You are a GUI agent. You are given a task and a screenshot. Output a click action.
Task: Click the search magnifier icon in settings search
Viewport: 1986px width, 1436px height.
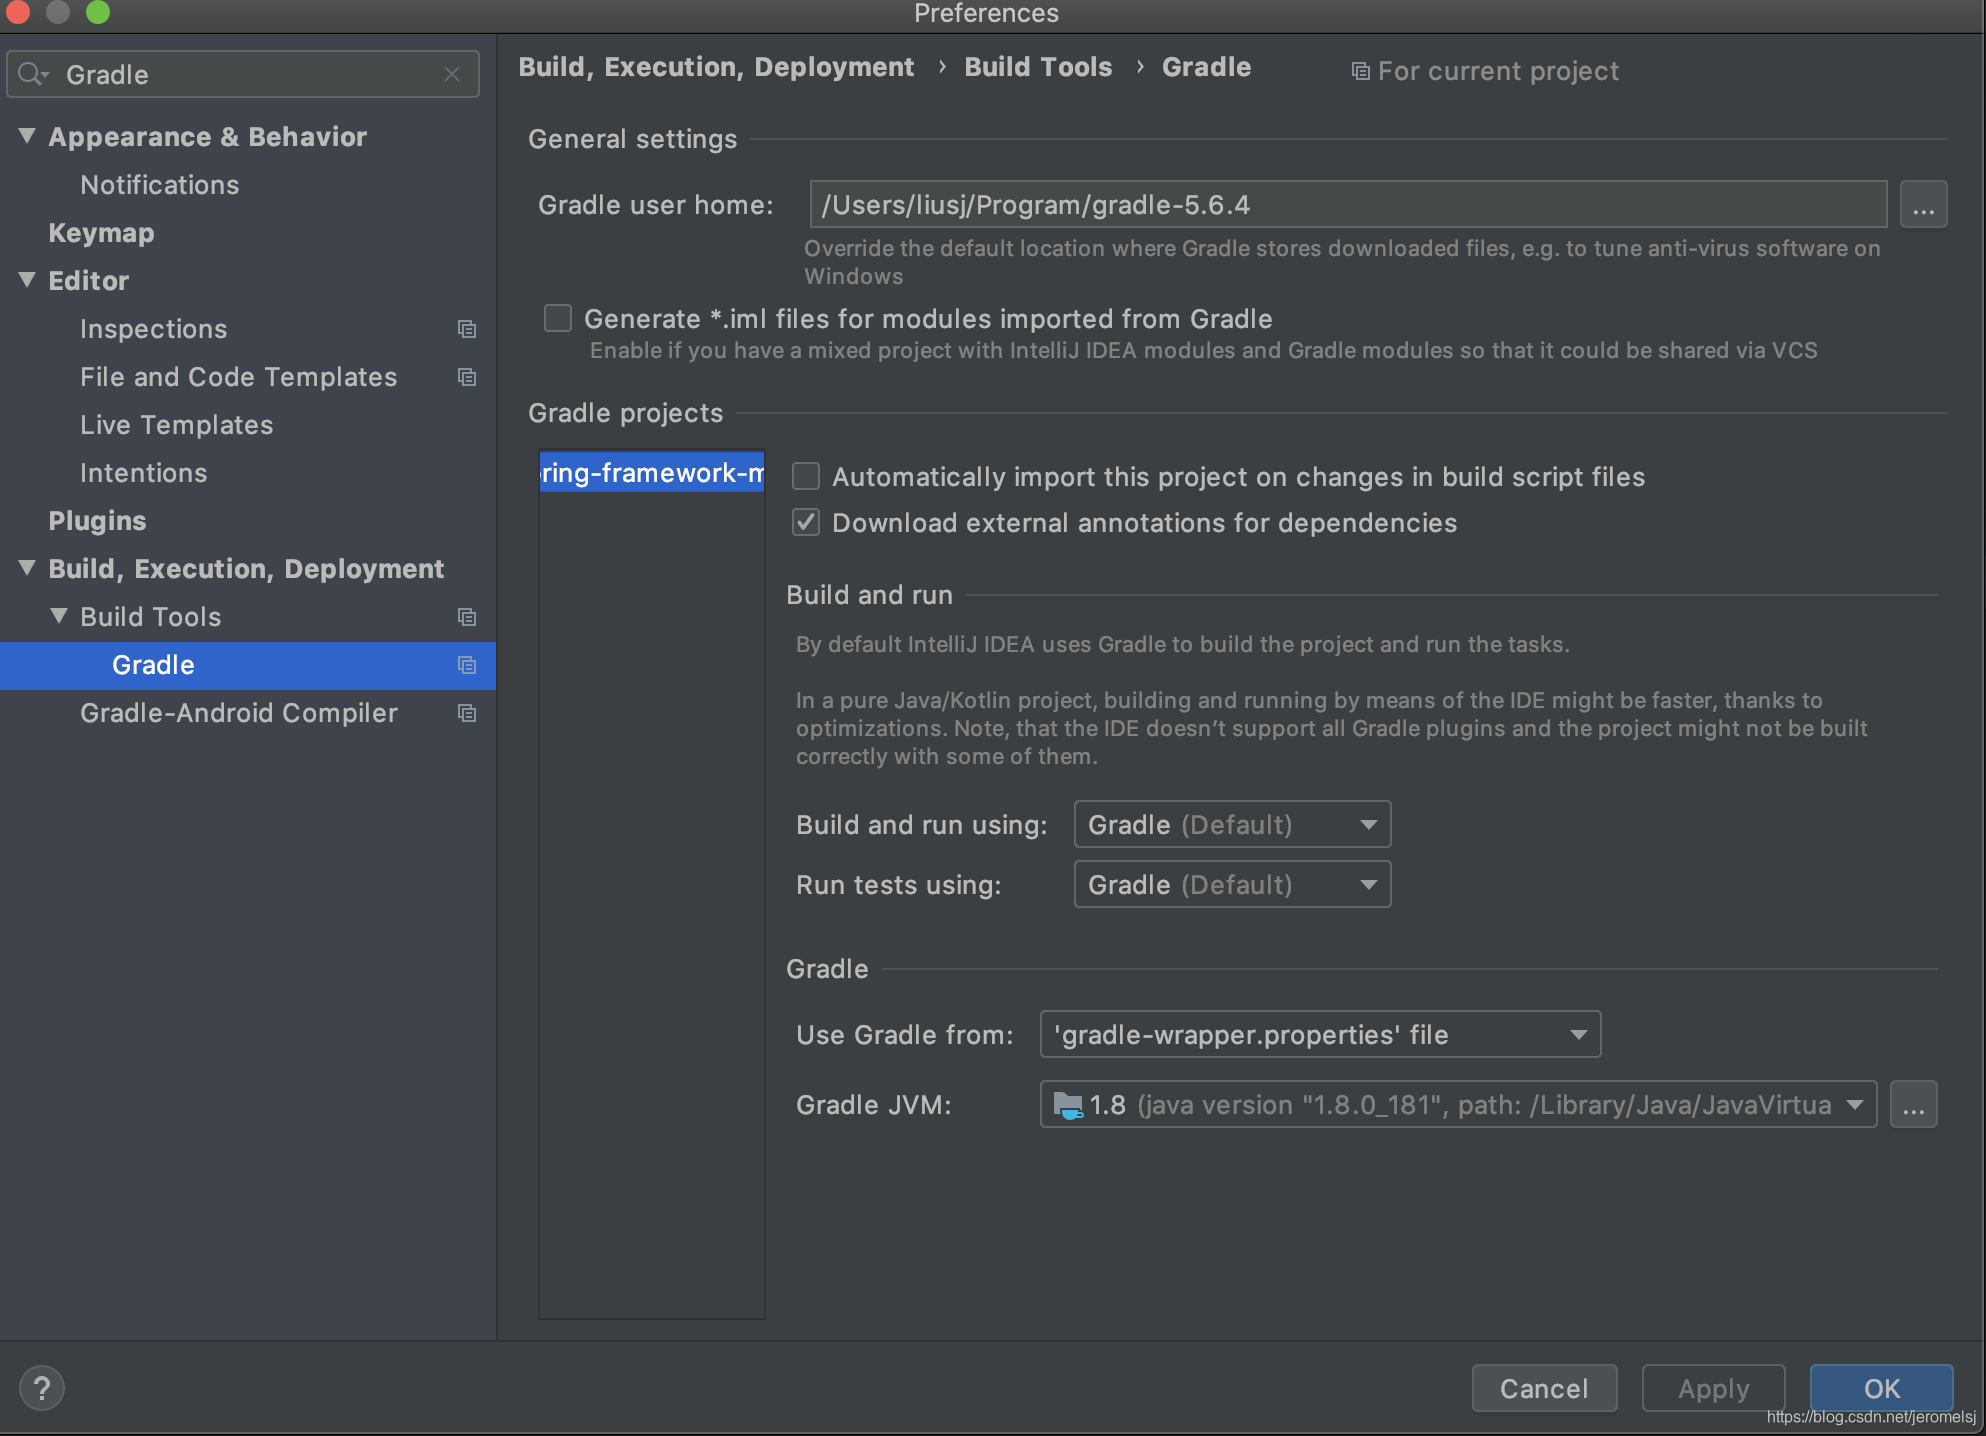29,74
